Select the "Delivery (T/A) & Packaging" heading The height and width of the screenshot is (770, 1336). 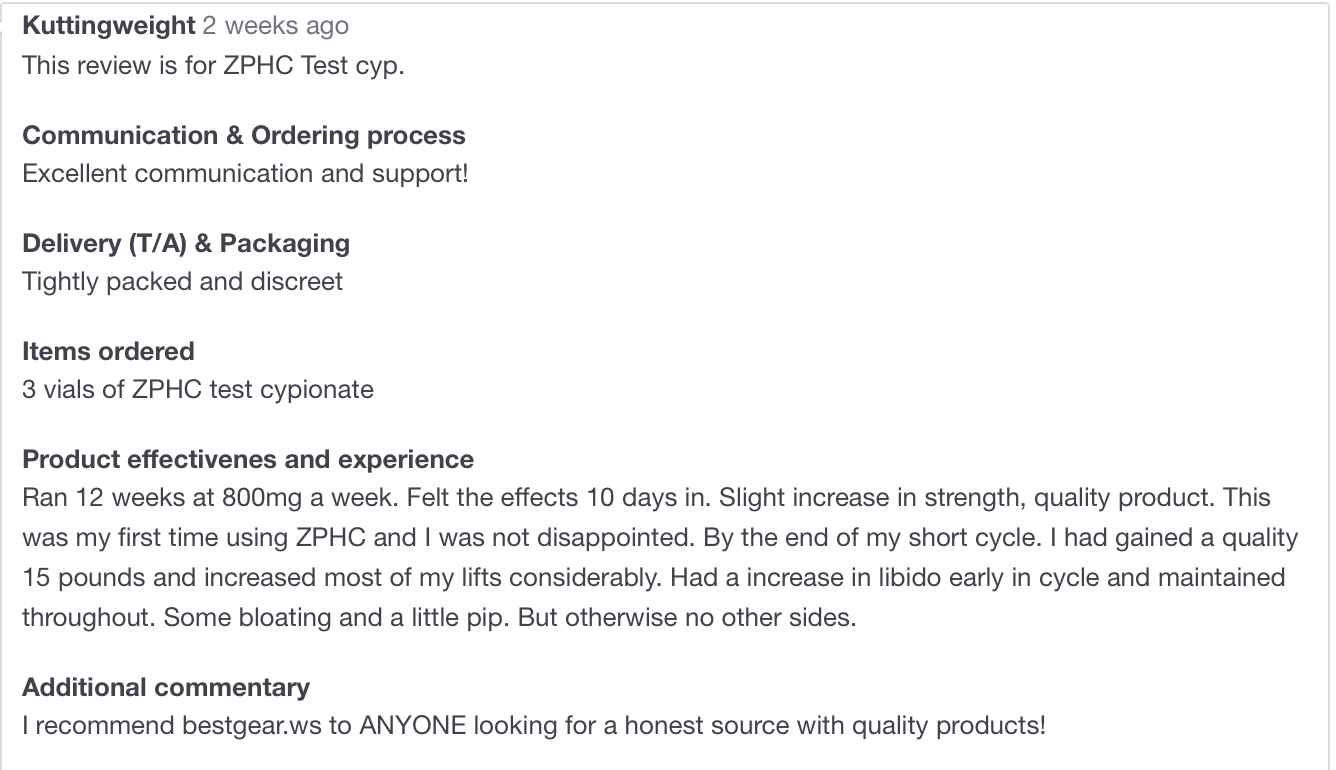point(186,243)
